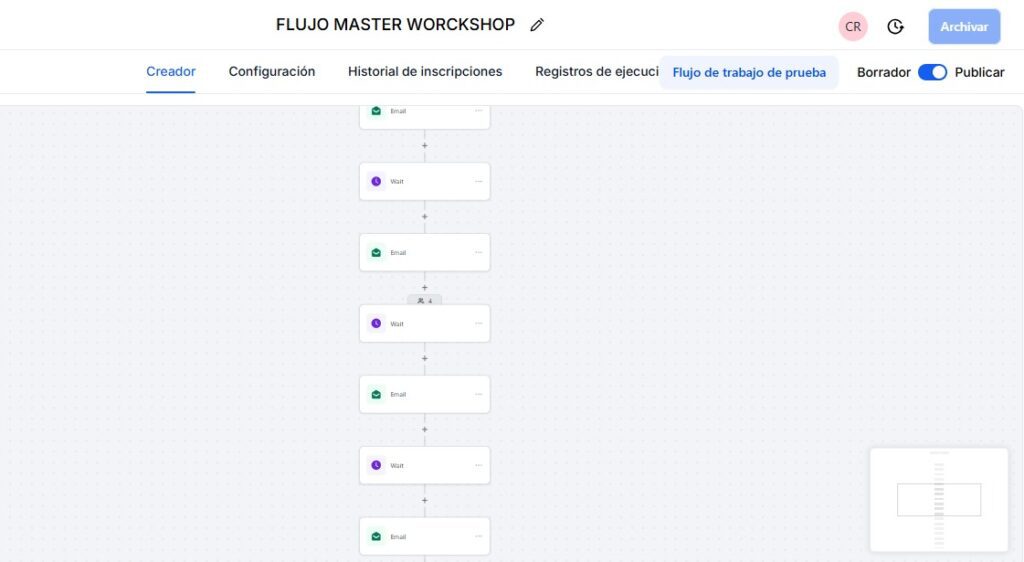This screenshot has height=562, width=1024.
Task: Open the three-dot menu on the bottommost Email node
Action: (479, 537)
